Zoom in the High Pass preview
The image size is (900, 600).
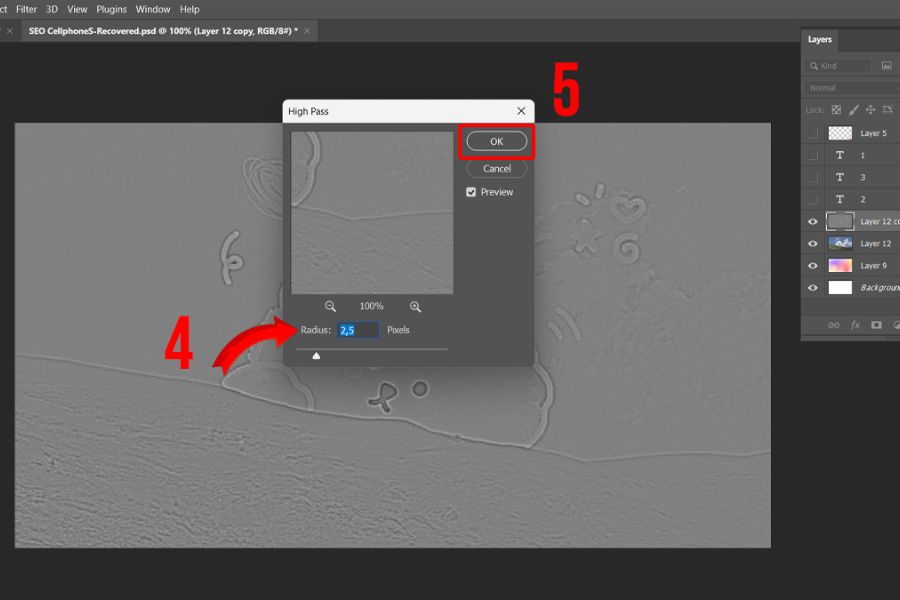[415, 307]
